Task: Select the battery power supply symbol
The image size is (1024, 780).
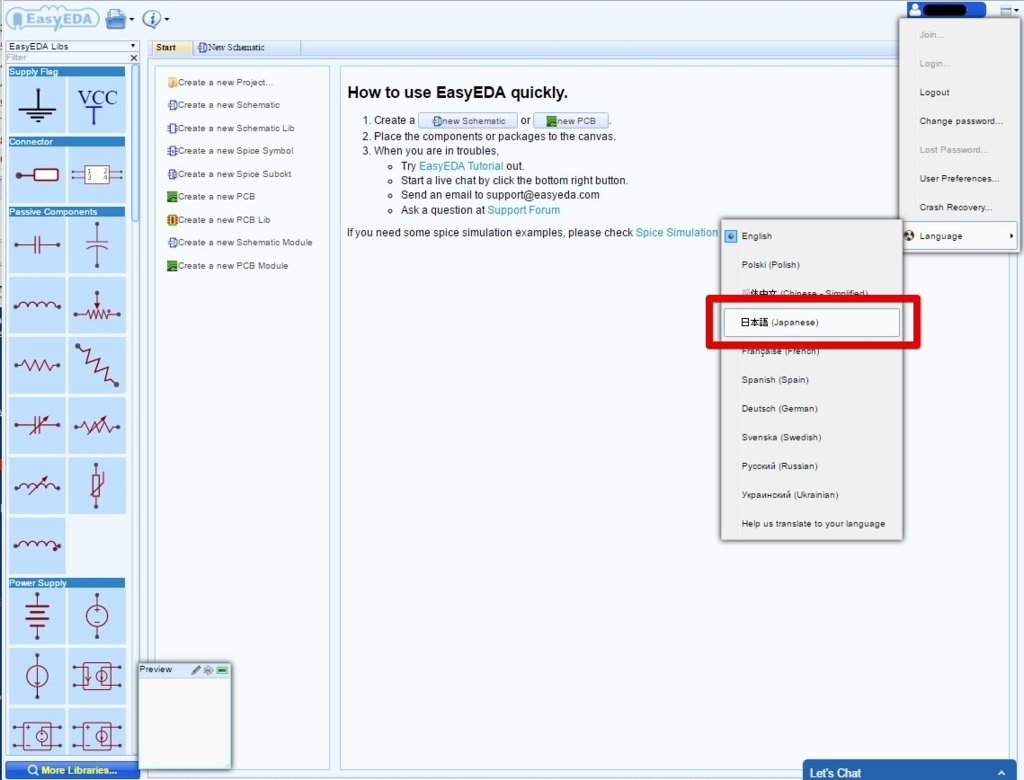Action: point(37,616)
